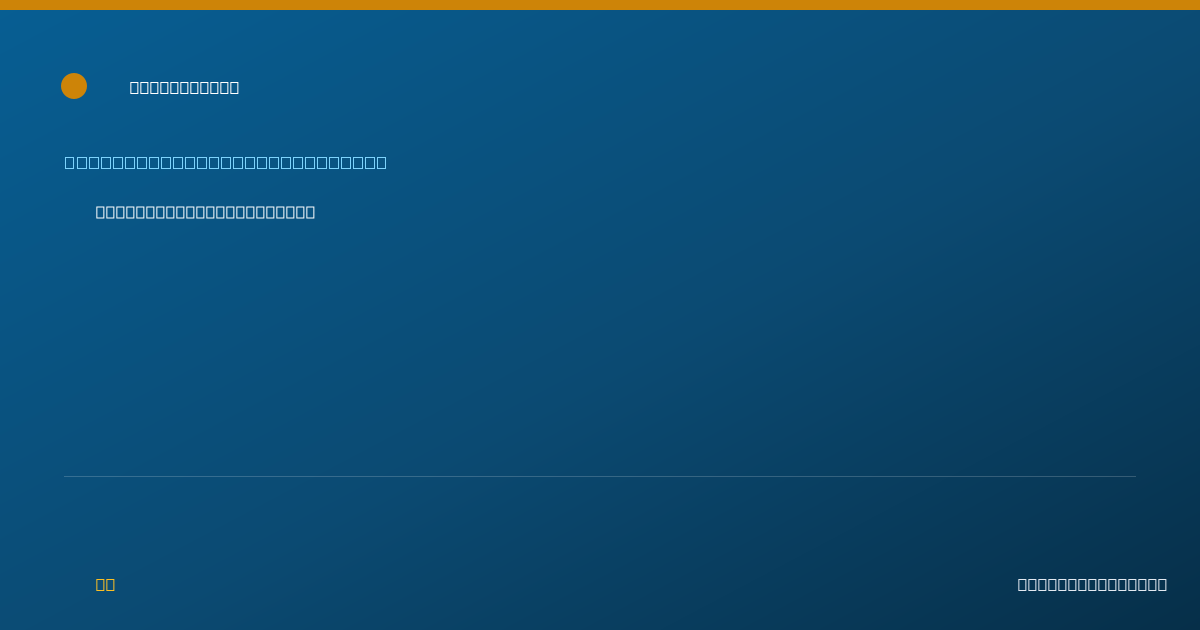
Task: Click the middle of the light-blue headline text
Action: point(226,162)
